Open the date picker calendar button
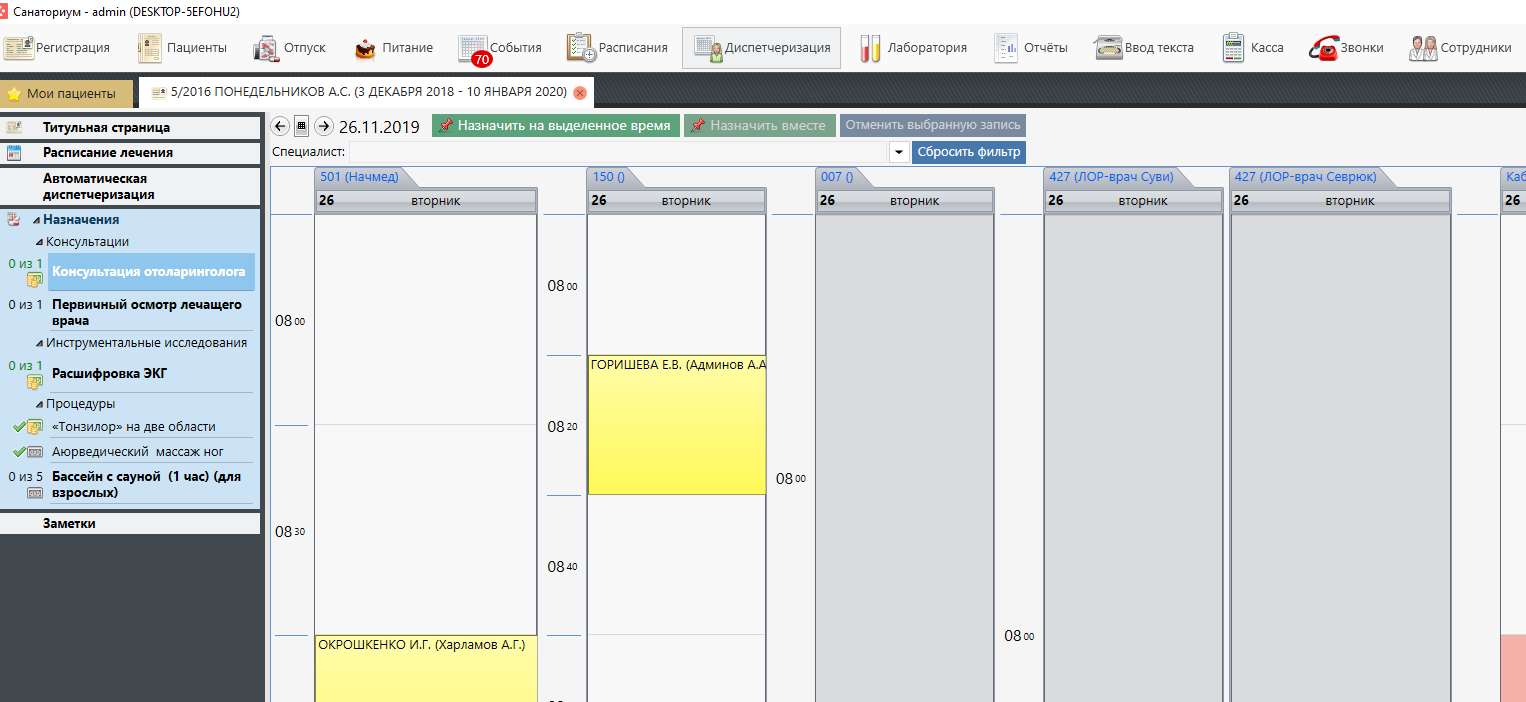This screenshot has width=1526, height=702. 301,126
